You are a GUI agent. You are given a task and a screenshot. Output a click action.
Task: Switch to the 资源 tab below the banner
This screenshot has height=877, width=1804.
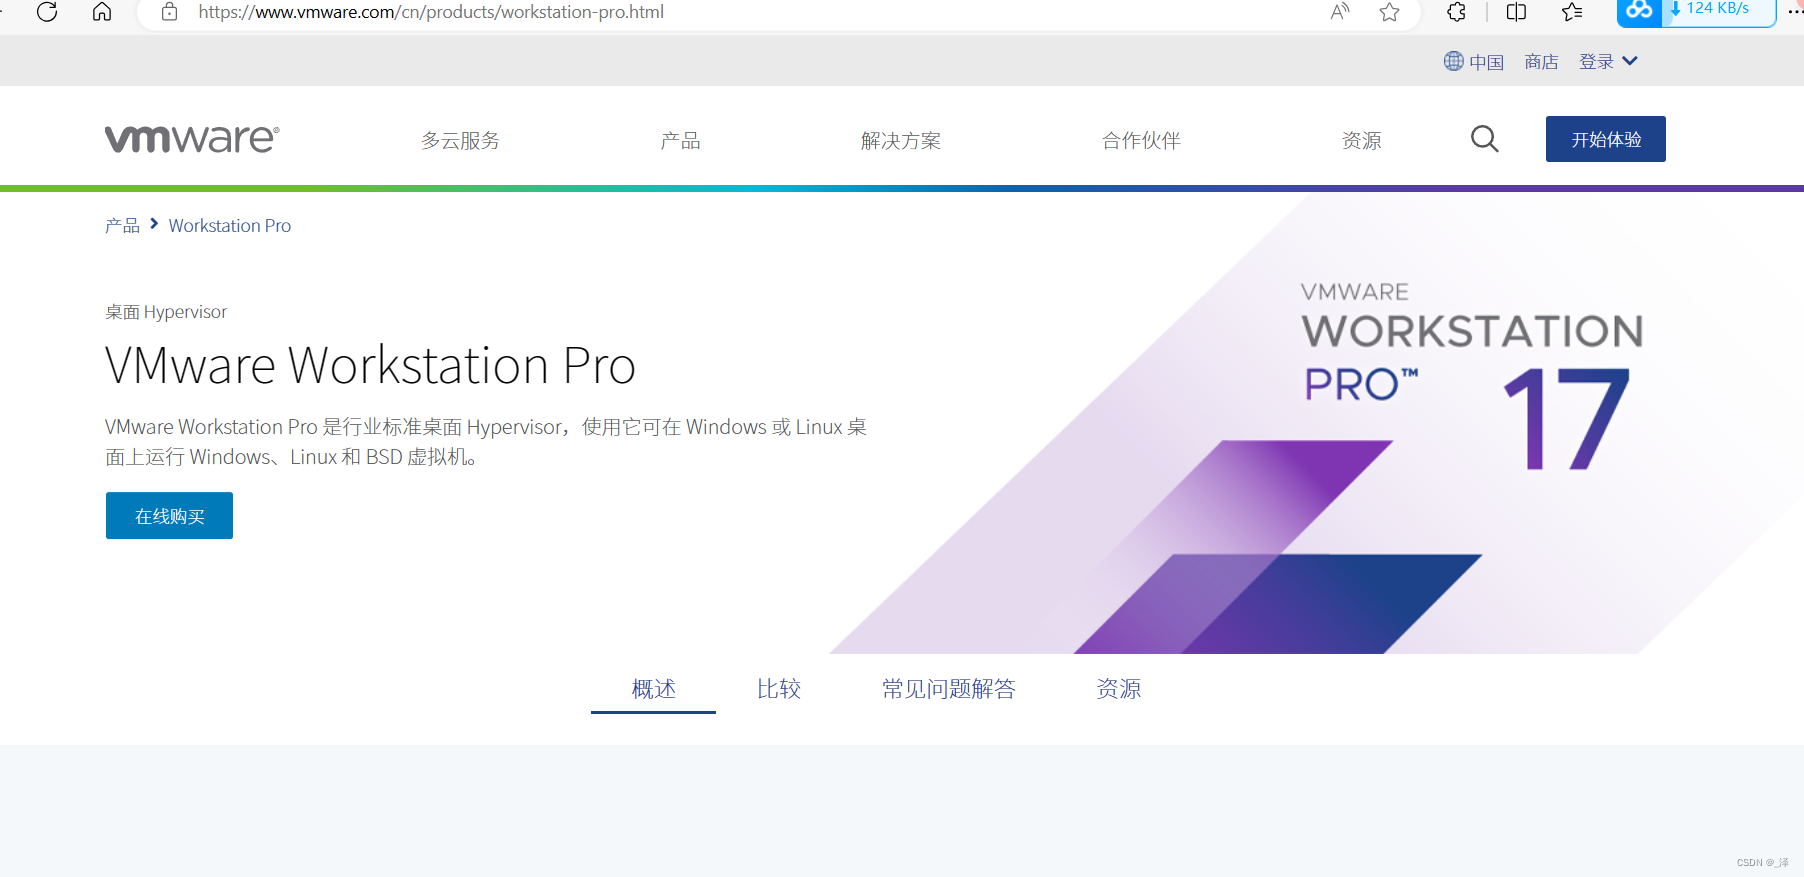pos(1119,689)
